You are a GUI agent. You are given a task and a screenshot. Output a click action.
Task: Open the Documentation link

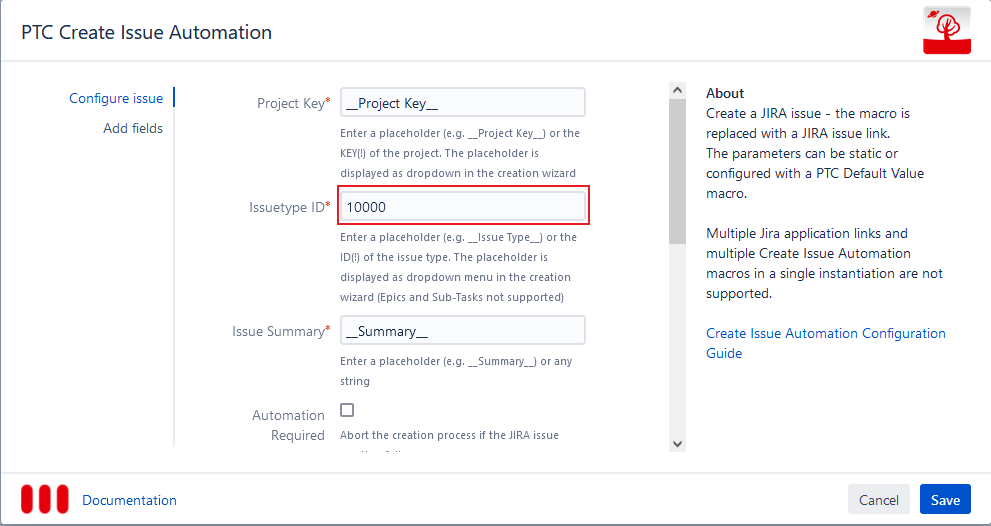129,500
